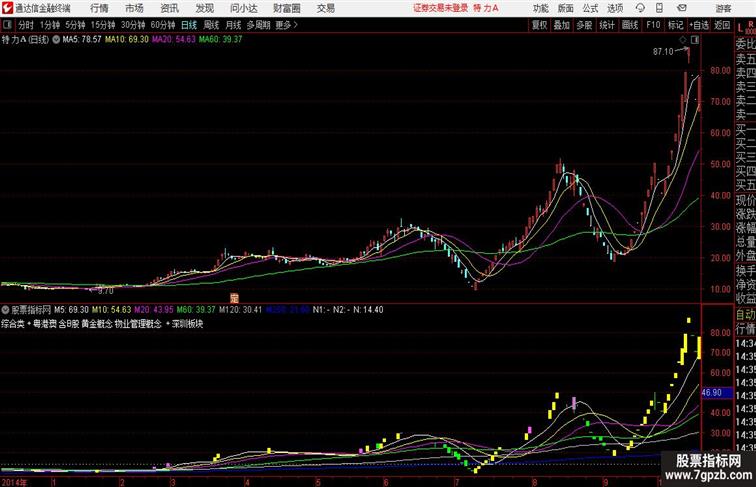Switch to 分时 period tab
Viewport: 756px width, 487px height.
pos(26,25)
